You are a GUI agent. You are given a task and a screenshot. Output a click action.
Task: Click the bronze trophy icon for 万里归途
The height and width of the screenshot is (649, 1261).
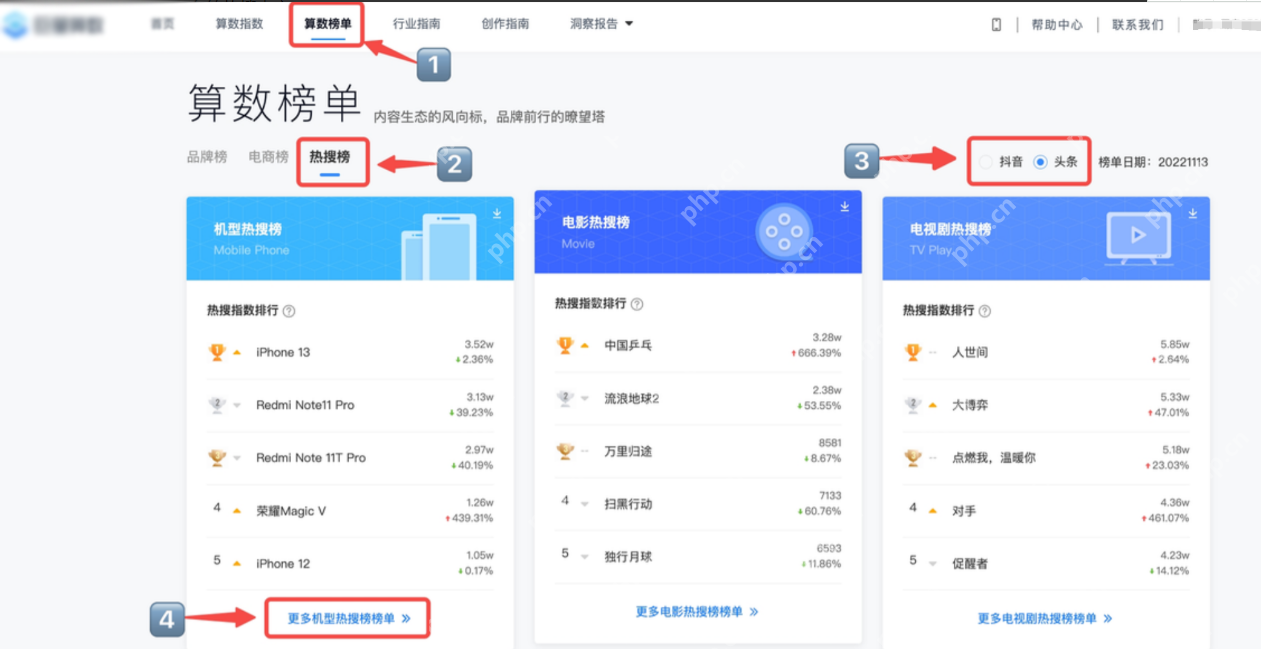tap(565, 451)
